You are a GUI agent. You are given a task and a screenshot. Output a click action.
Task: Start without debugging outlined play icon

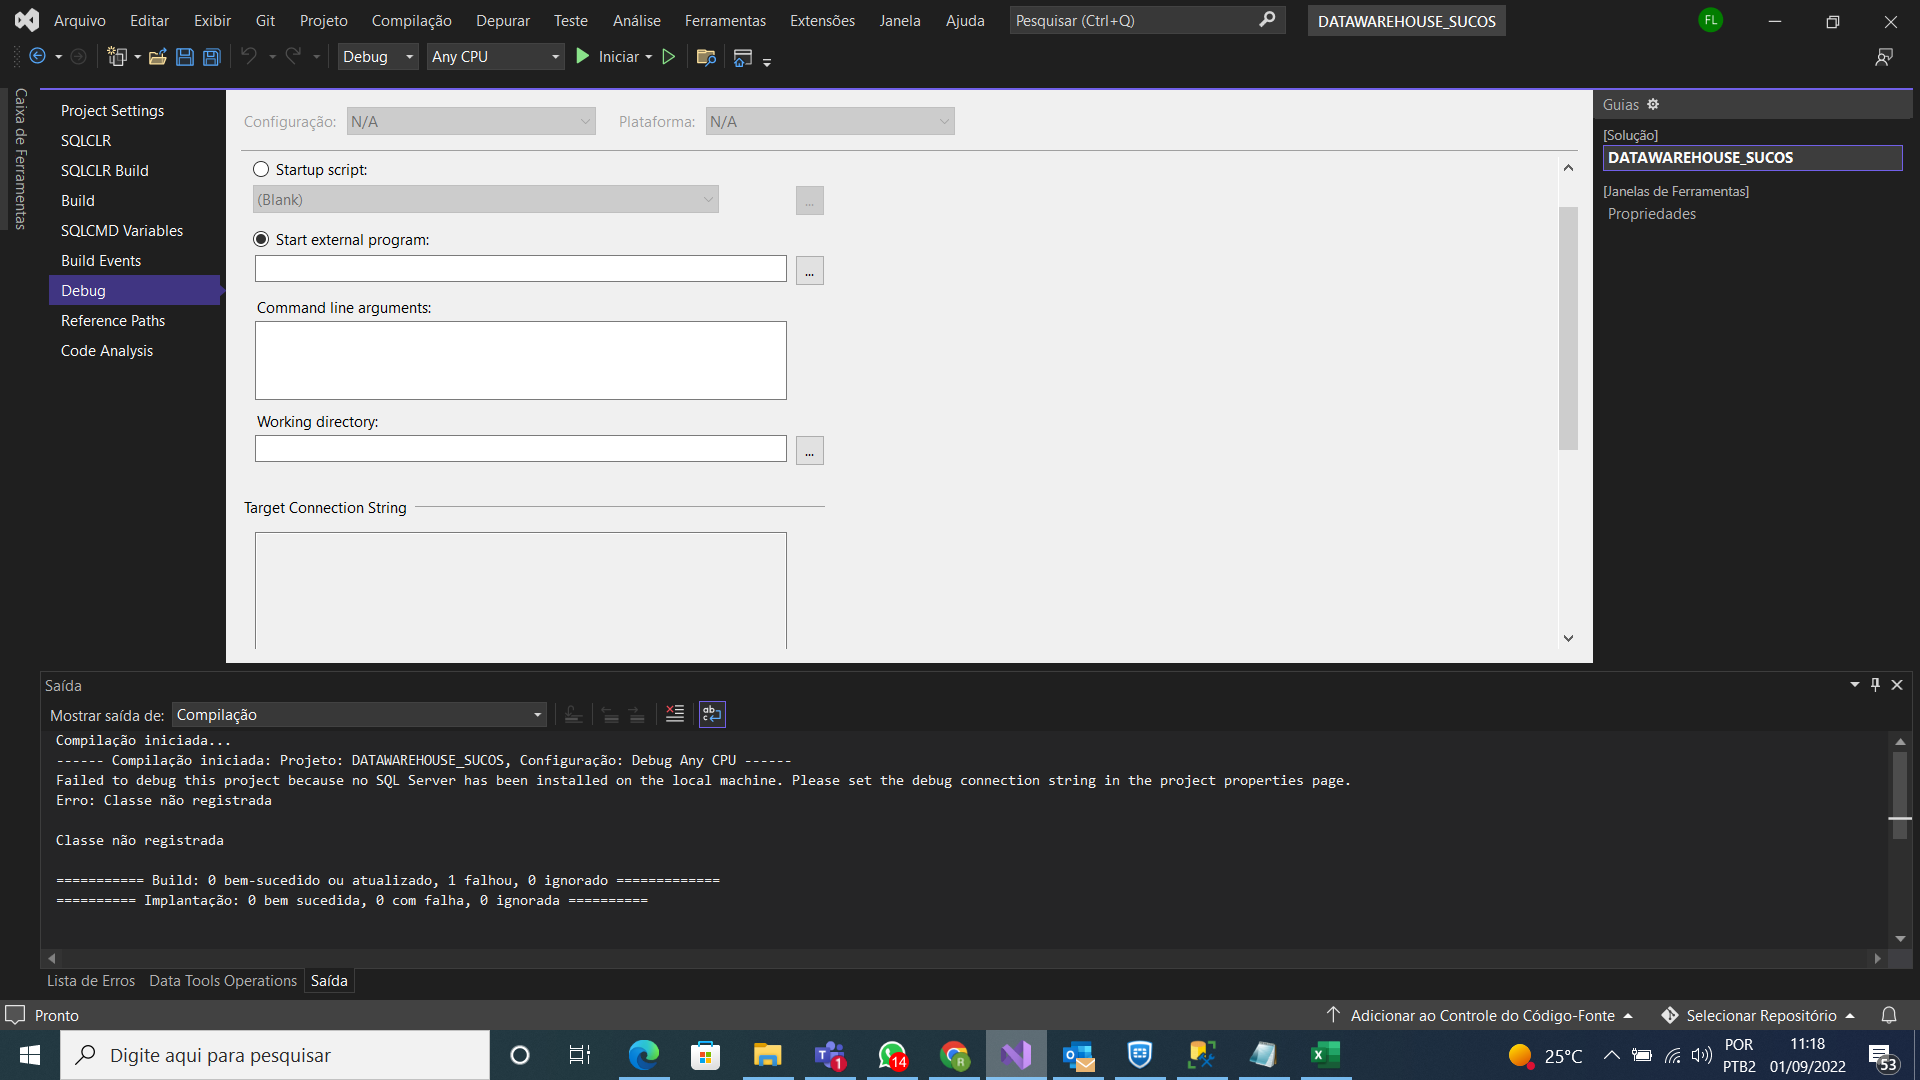tap(669, 57)
